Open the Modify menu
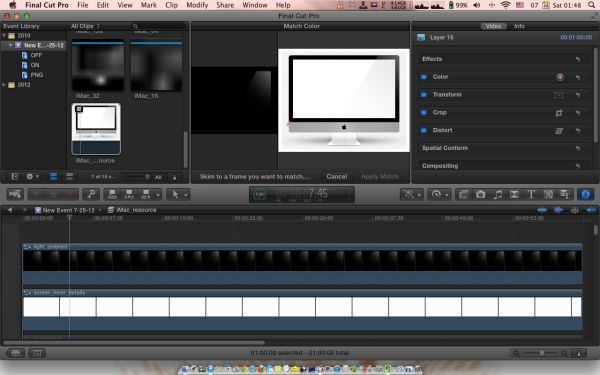The image size is (600, 375). (197, 5)
